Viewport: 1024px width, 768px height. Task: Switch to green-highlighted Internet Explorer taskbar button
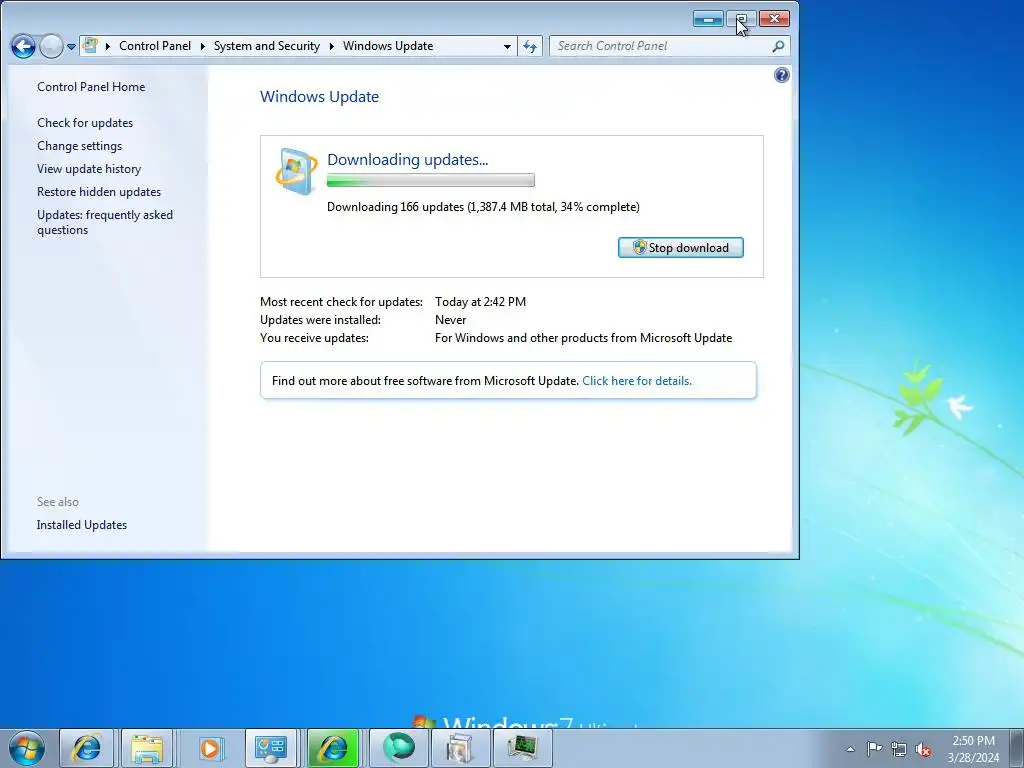332,748
